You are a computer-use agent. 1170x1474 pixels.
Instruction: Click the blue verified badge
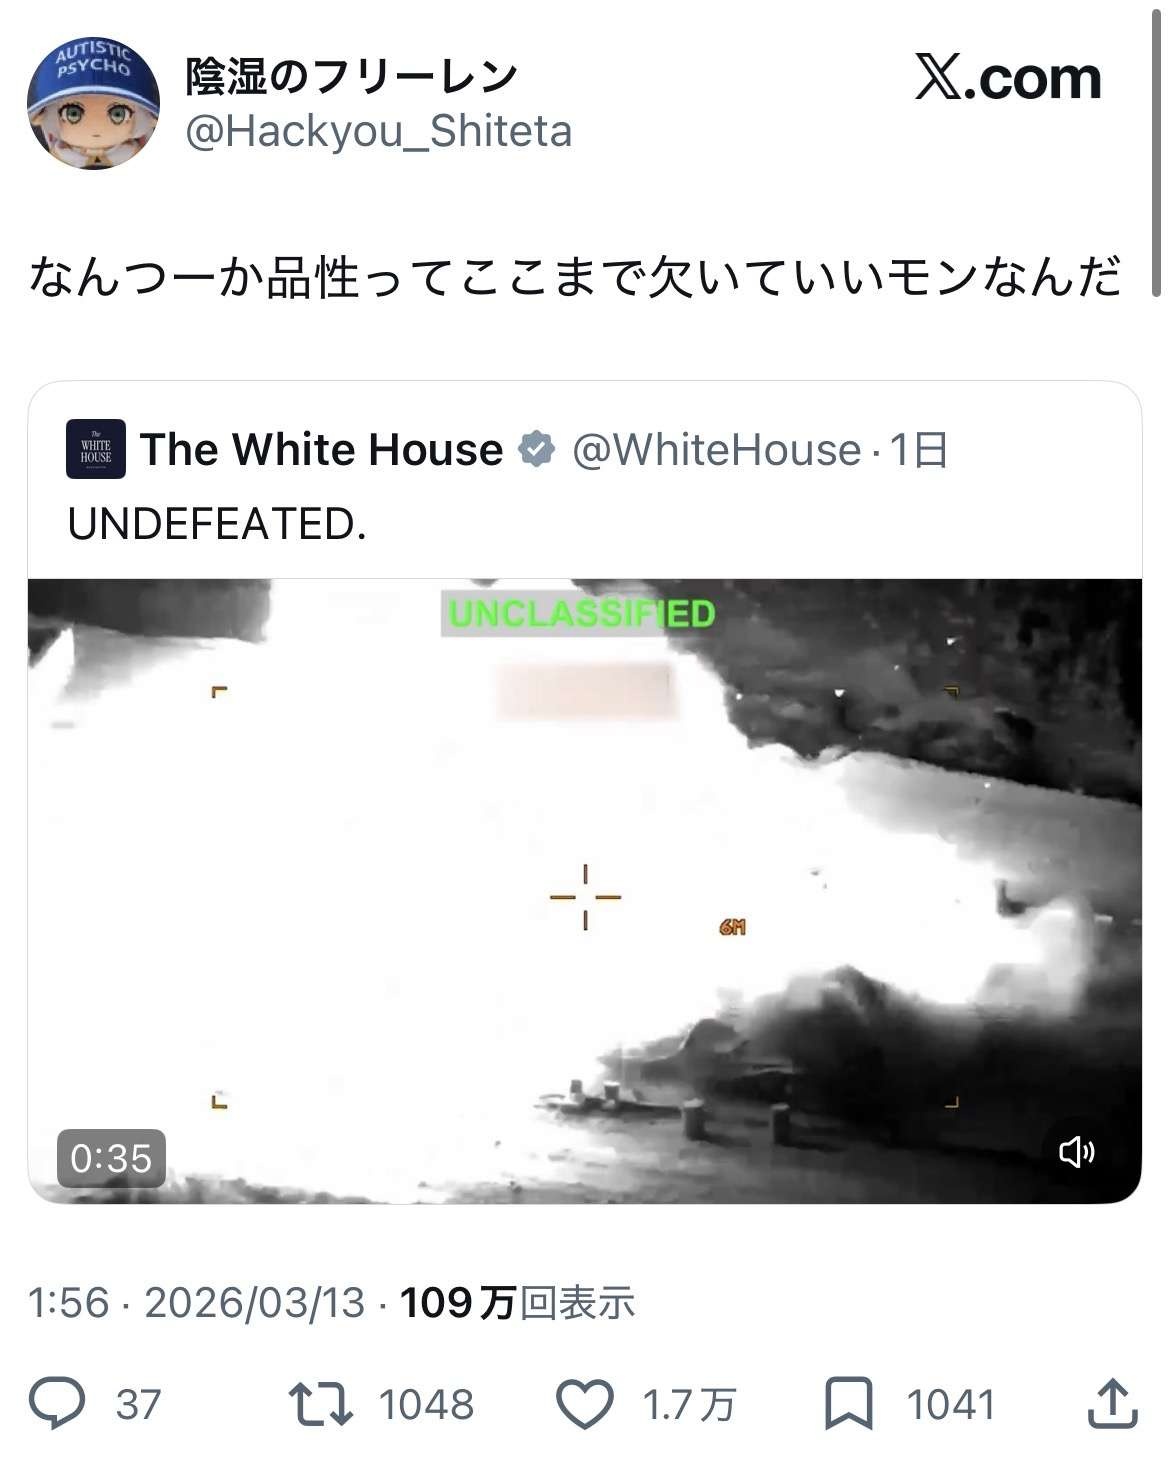click(536, 449)
